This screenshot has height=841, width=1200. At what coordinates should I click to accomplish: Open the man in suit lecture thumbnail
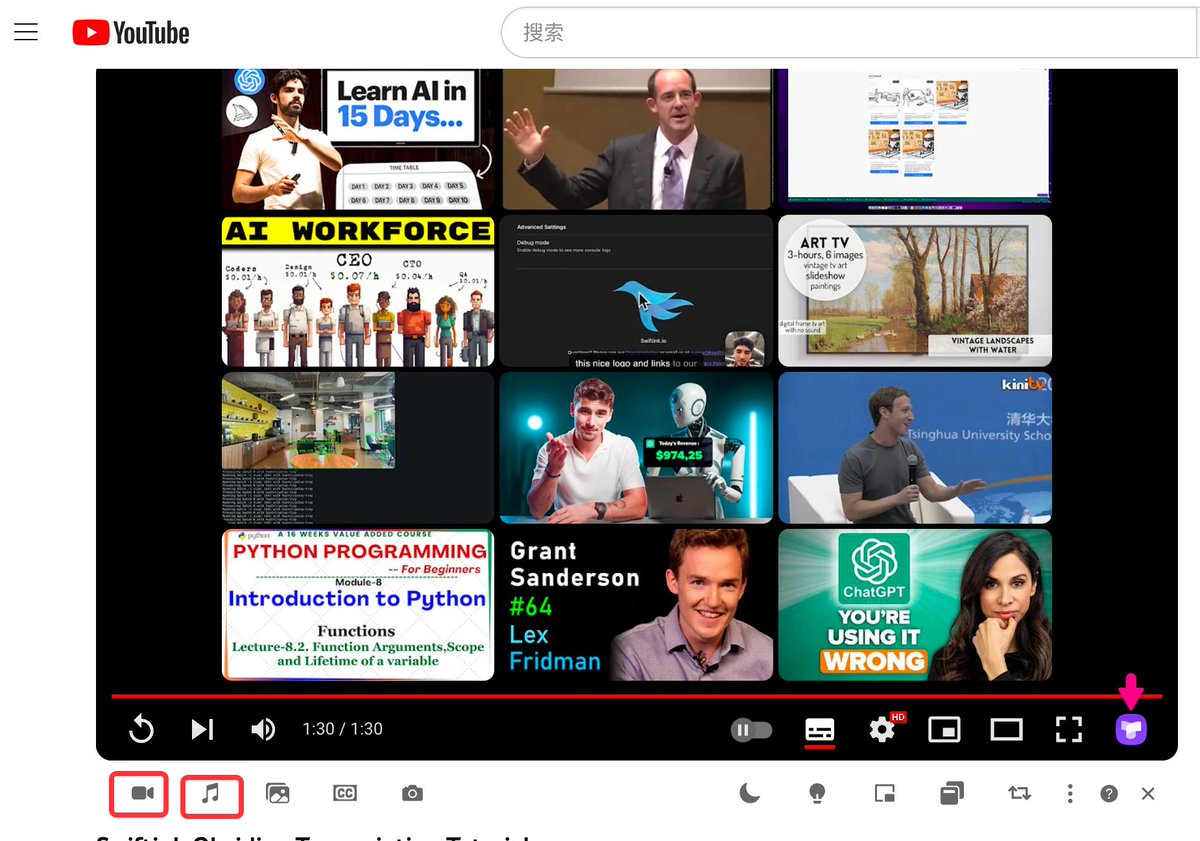(x=636, y=139)
